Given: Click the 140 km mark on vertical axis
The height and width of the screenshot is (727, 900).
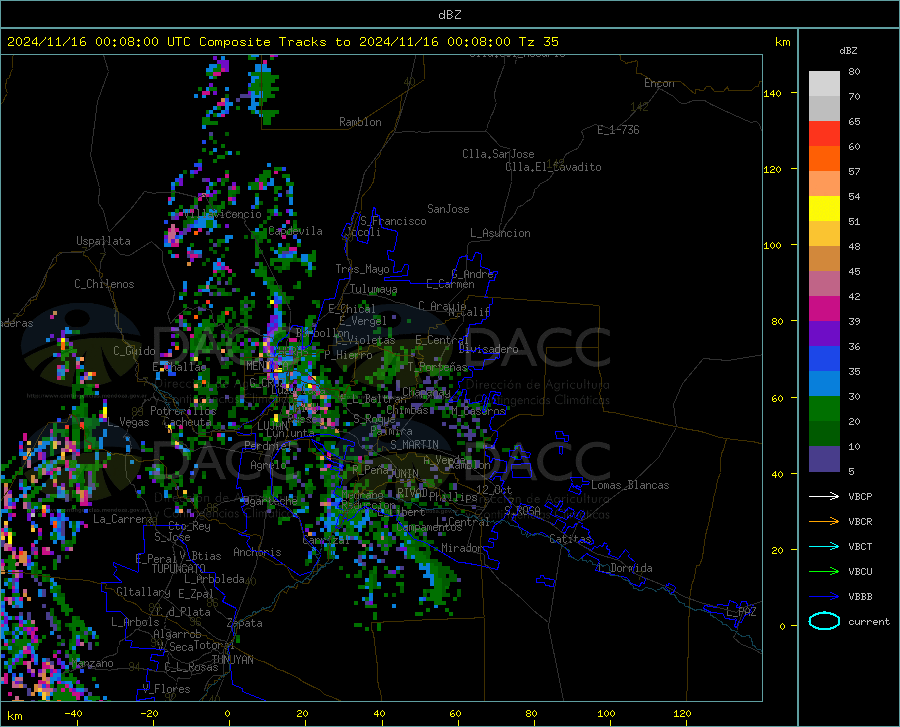Looking at the screenshot, I should tap(772, 93).
